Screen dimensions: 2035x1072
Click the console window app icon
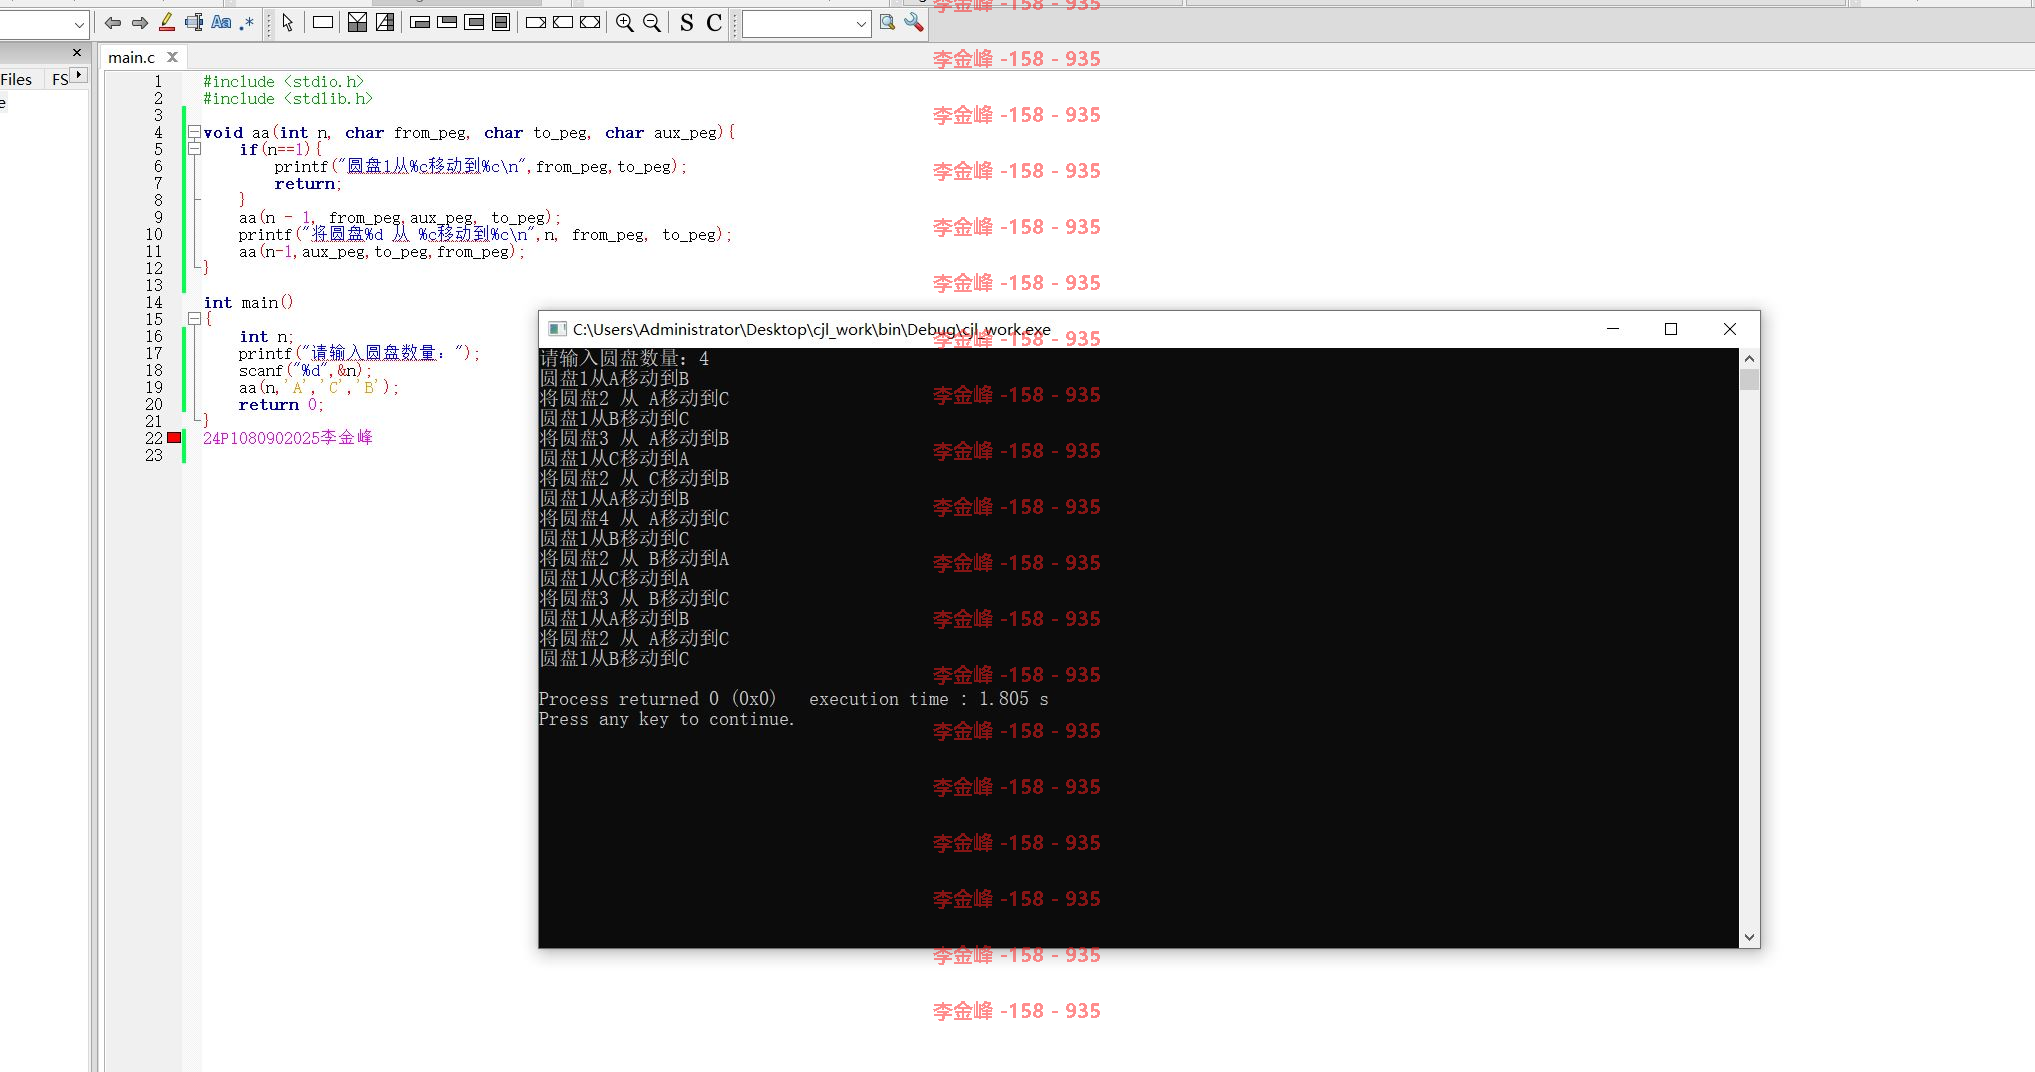(557, 329)
